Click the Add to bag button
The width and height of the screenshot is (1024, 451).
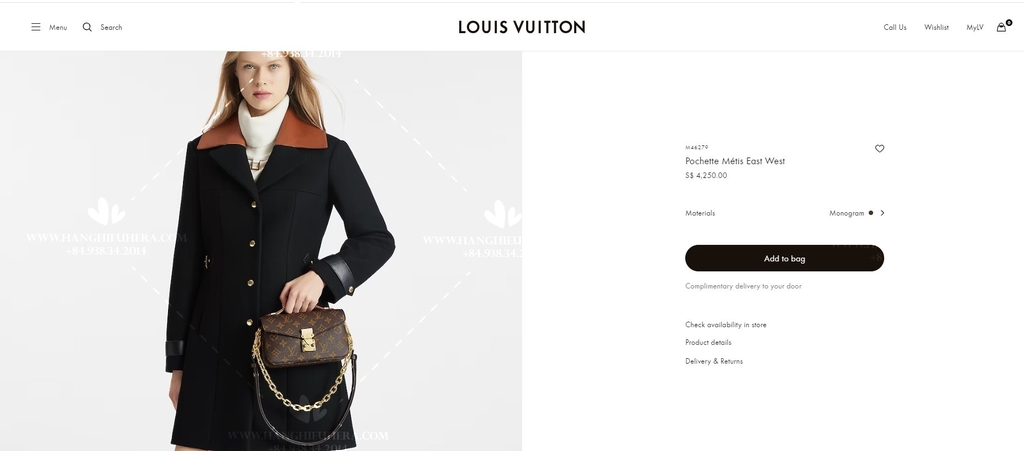784,258
